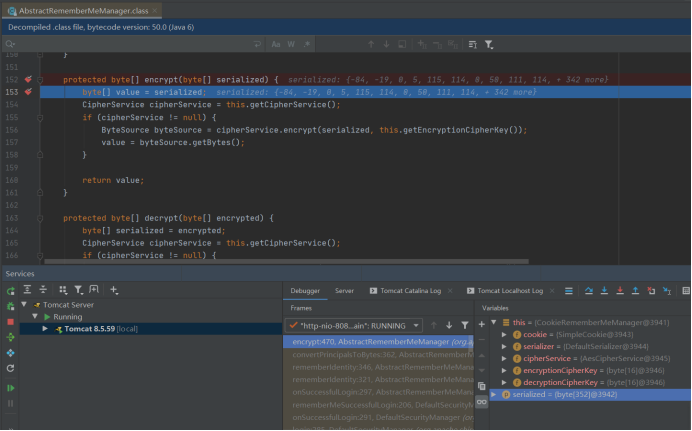Click the Step Over debugger icon
The width and height of the screenshot is (692, 431).
tap(589, 291)
